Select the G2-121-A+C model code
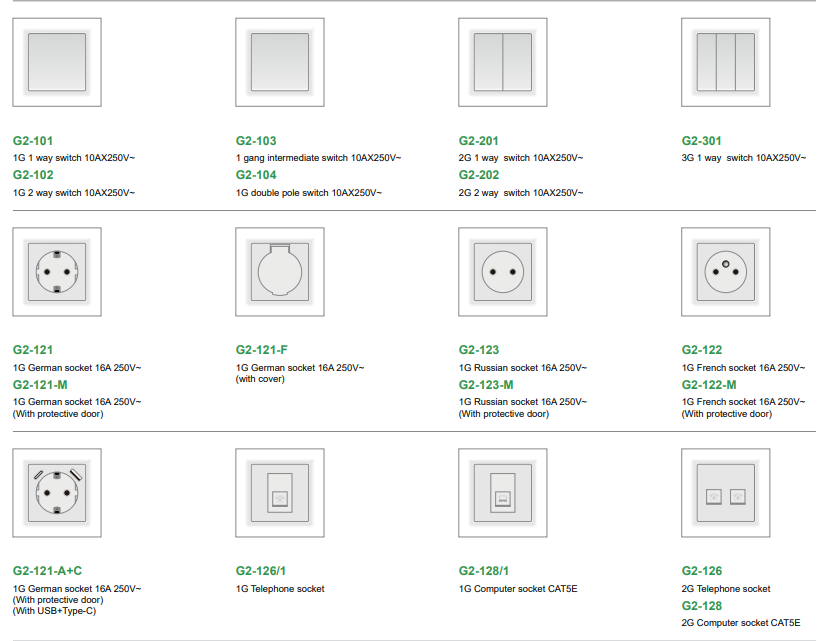The width and height of the screenshot is (818, 641). pos(47,571)
